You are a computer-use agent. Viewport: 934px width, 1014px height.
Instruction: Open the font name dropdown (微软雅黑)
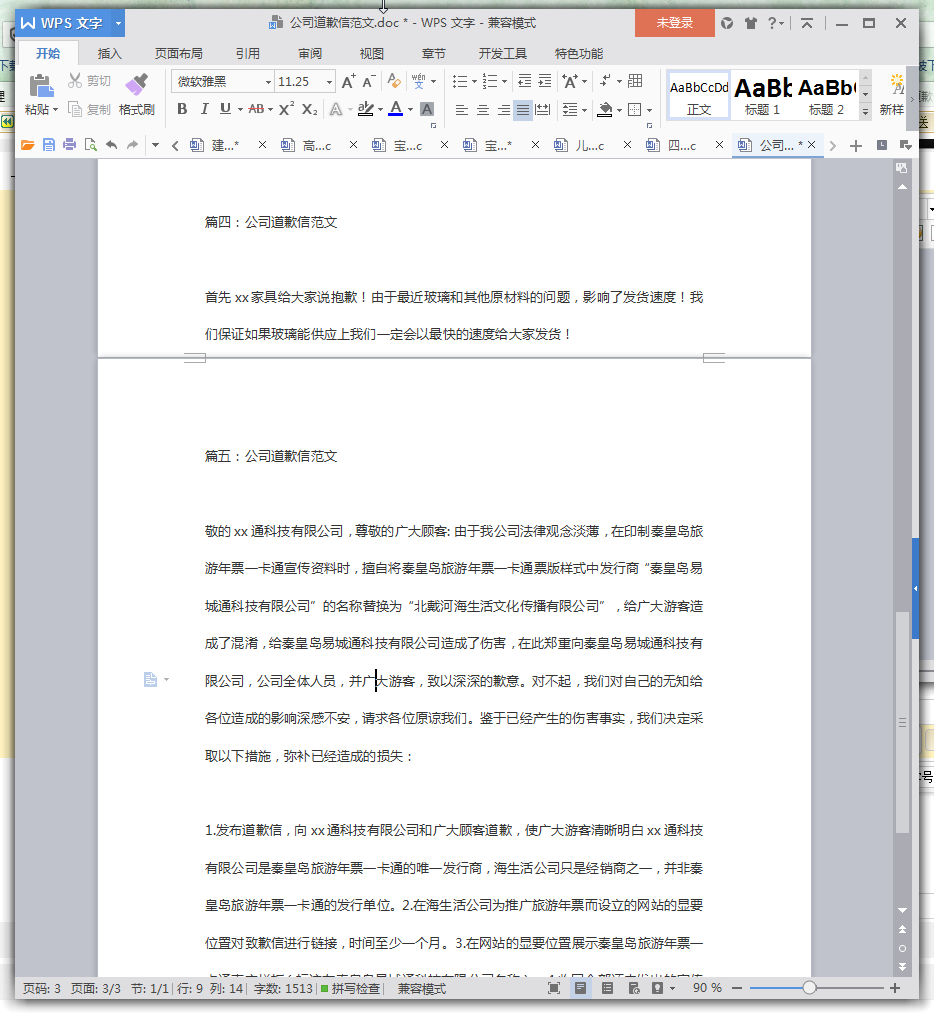pyautogui.click(x=268, y=82)
